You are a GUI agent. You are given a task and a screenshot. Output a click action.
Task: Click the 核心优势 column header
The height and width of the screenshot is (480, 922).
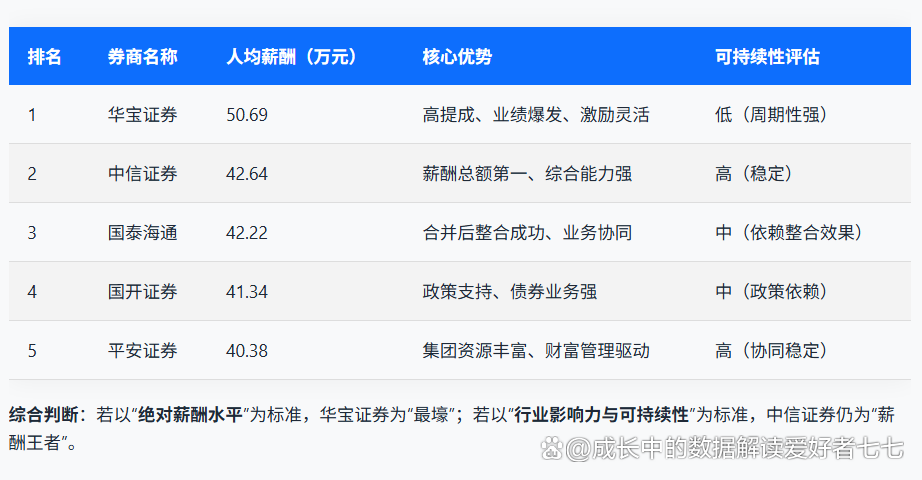point(457,57)
